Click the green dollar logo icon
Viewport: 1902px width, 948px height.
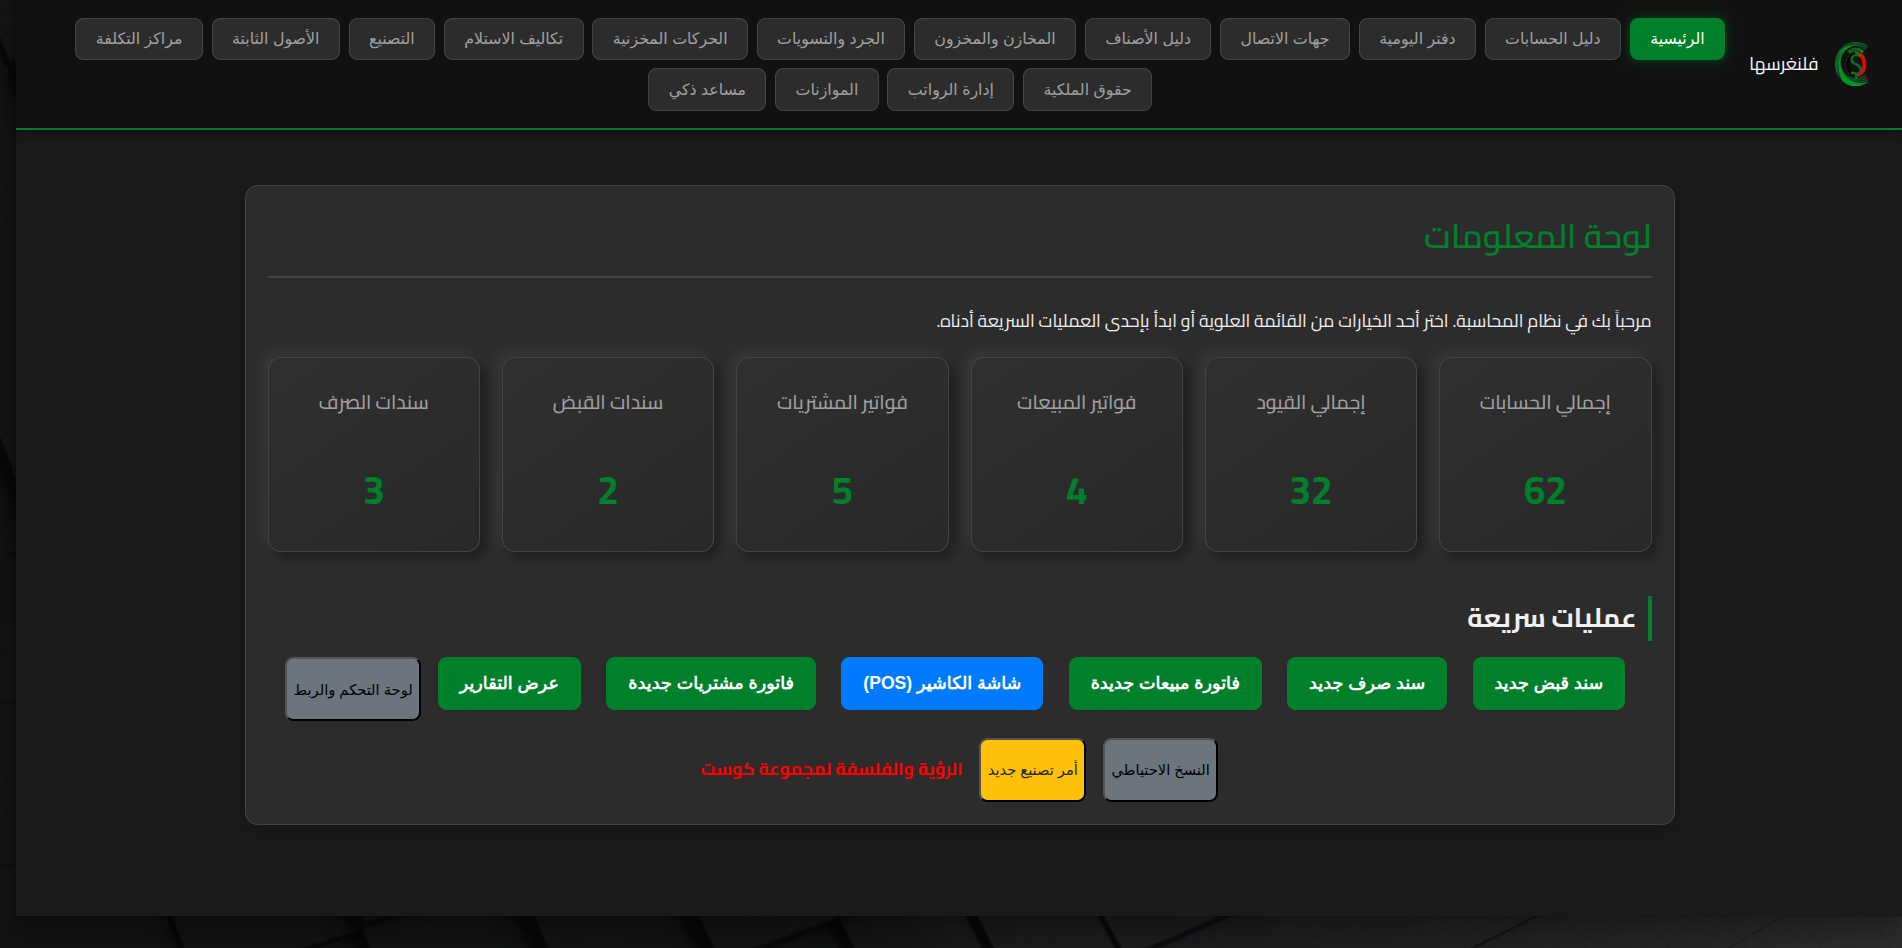pyautogui.click(x=1853, y=64)
